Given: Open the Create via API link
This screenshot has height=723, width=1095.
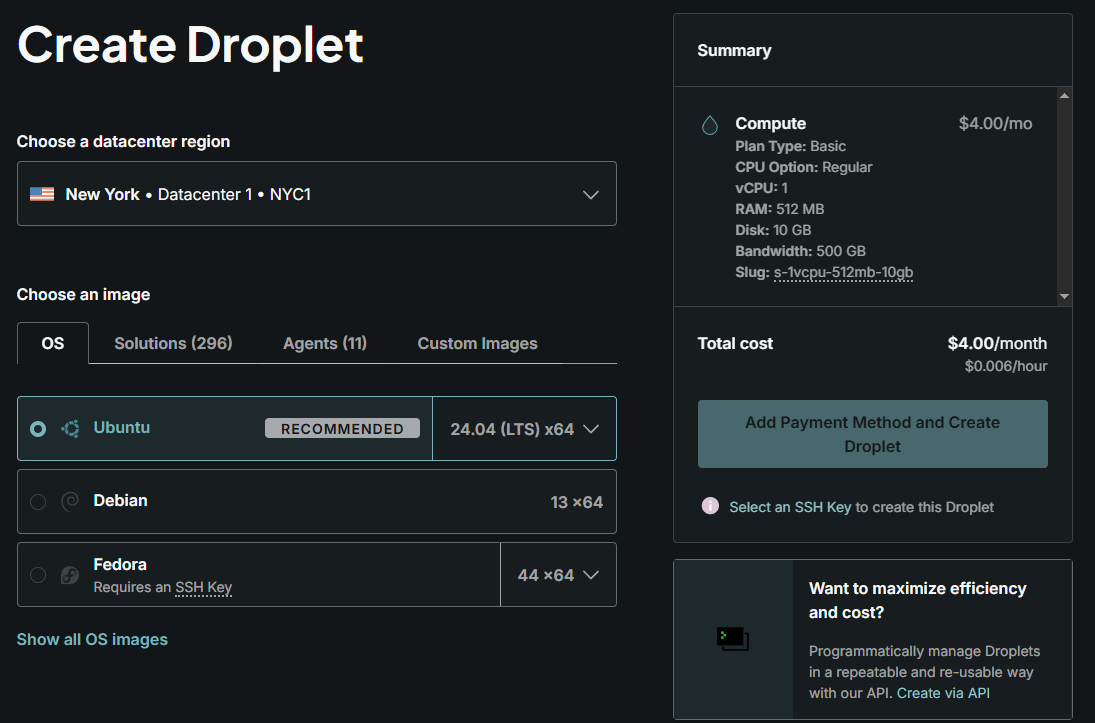Looking at the screenshot, I should [943, 693].
